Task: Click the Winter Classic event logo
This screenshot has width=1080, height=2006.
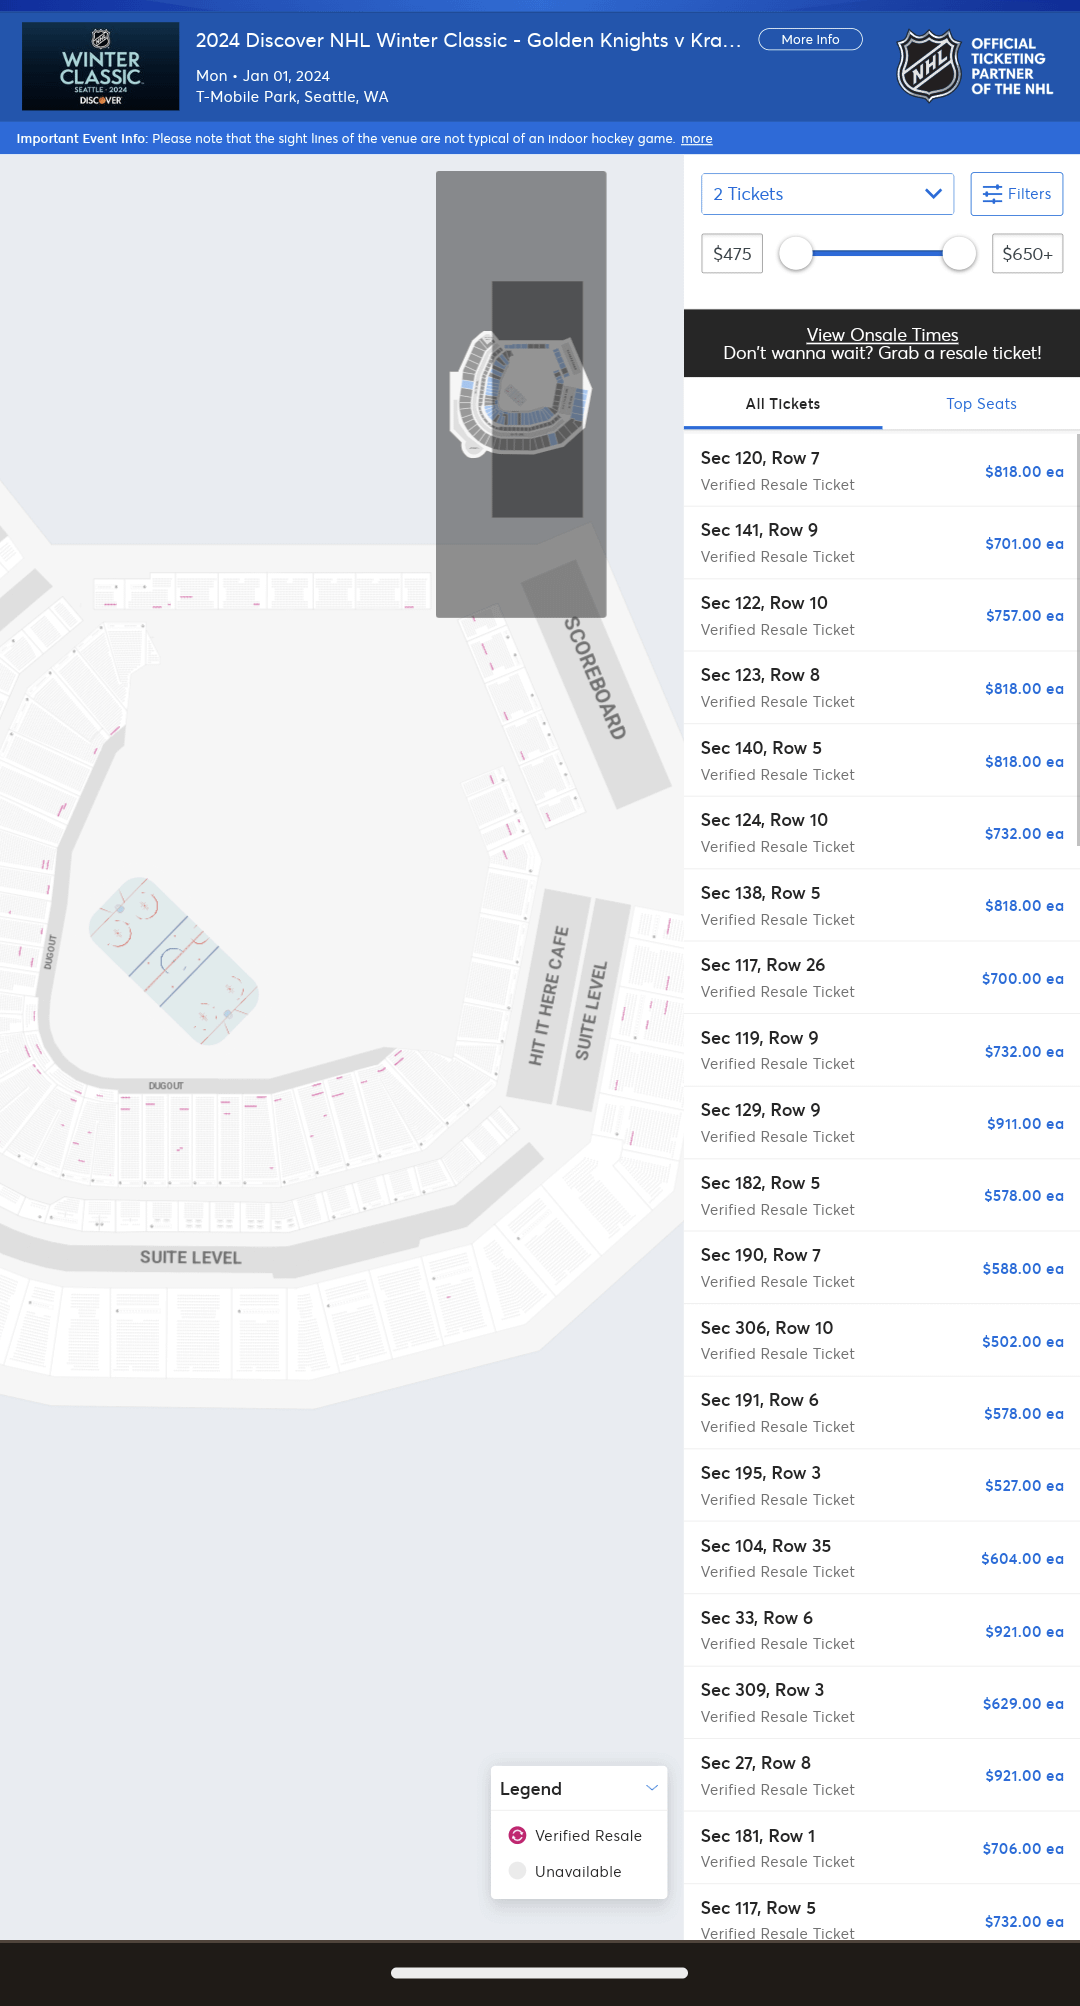Action: pos(101,67)
